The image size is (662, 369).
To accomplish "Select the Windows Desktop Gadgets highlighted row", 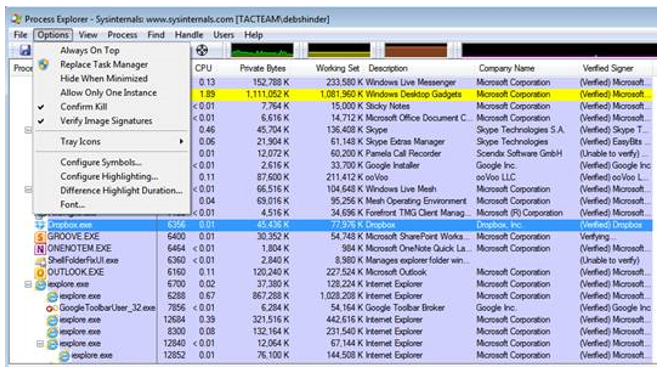I will coord(422,94).
